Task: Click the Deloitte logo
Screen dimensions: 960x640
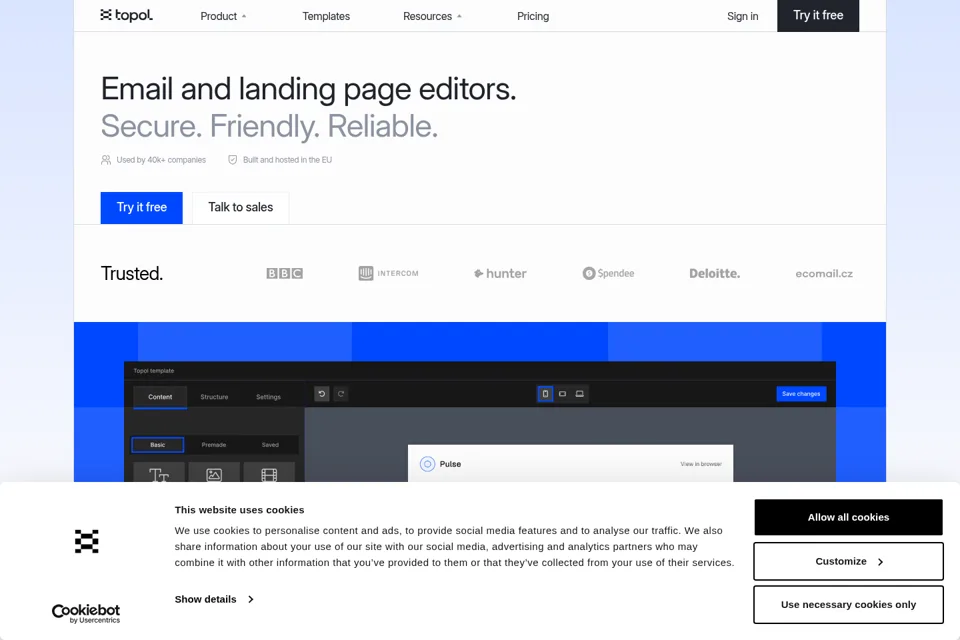Action: 714,273
